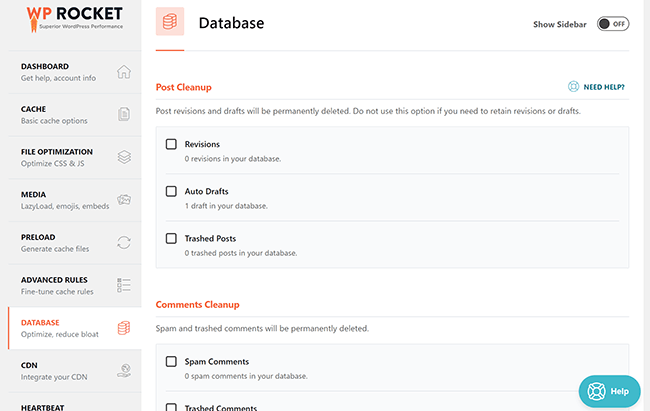Click the Media images icon
This screenshot has width=650, height=411.
point(124,200)
